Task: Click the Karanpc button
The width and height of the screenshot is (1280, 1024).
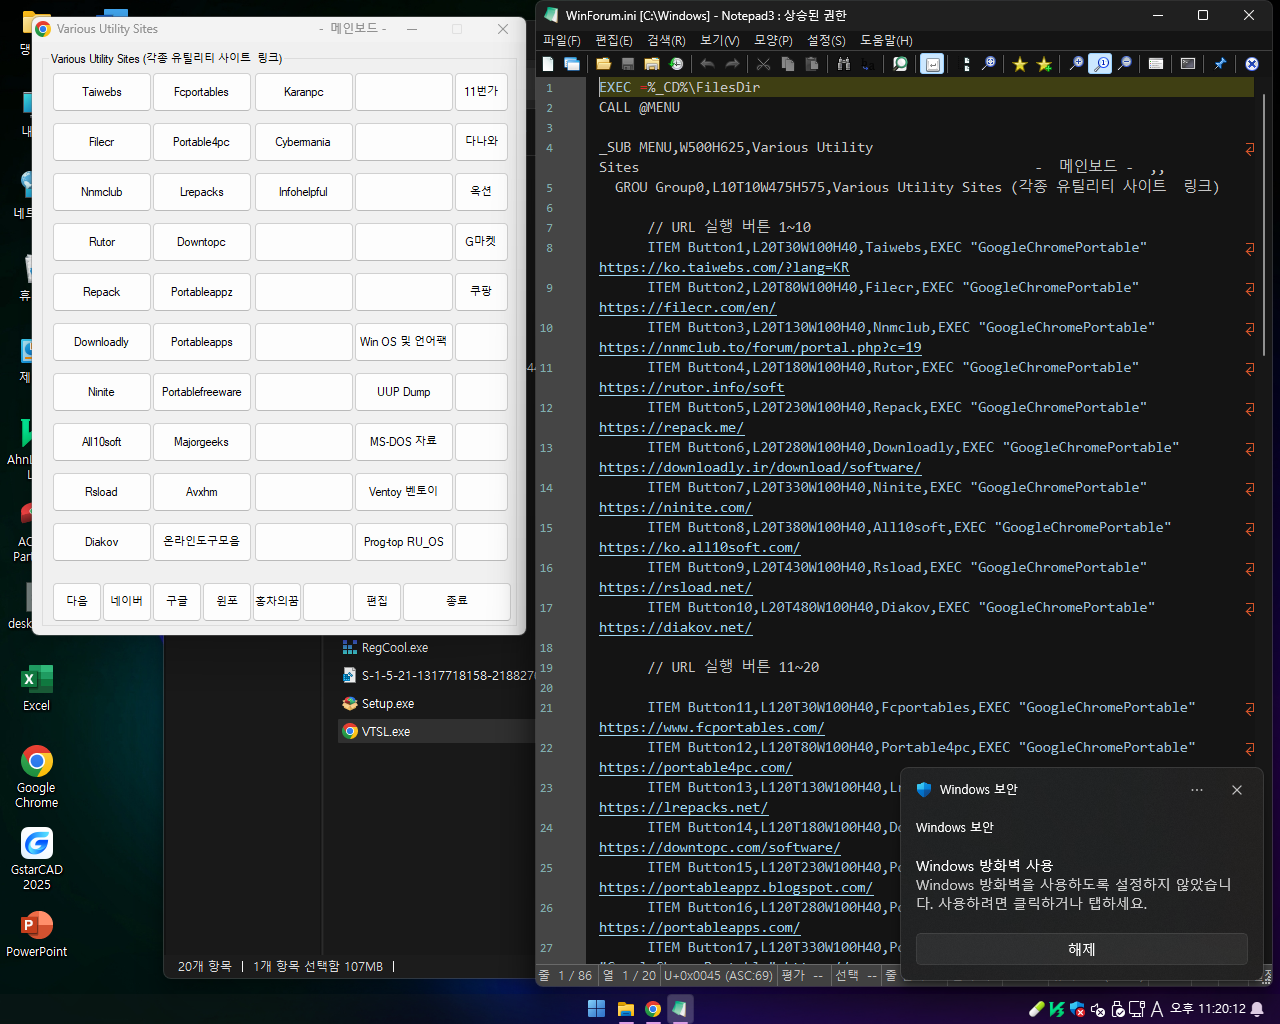Action: pos(303,92)
